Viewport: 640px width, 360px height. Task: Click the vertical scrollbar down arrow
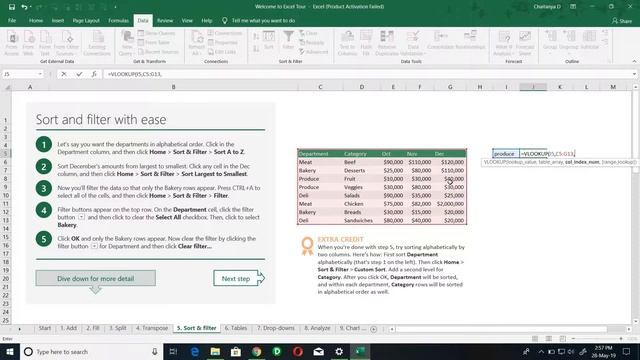coord(636,322)
